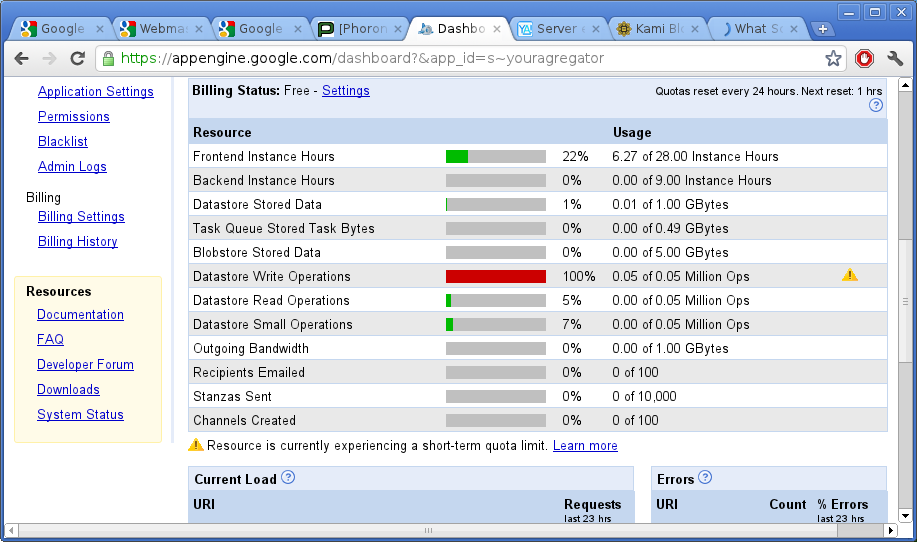
Task: Click 'Outgoing Bandwidth' row label
Action: pos(251,348)
